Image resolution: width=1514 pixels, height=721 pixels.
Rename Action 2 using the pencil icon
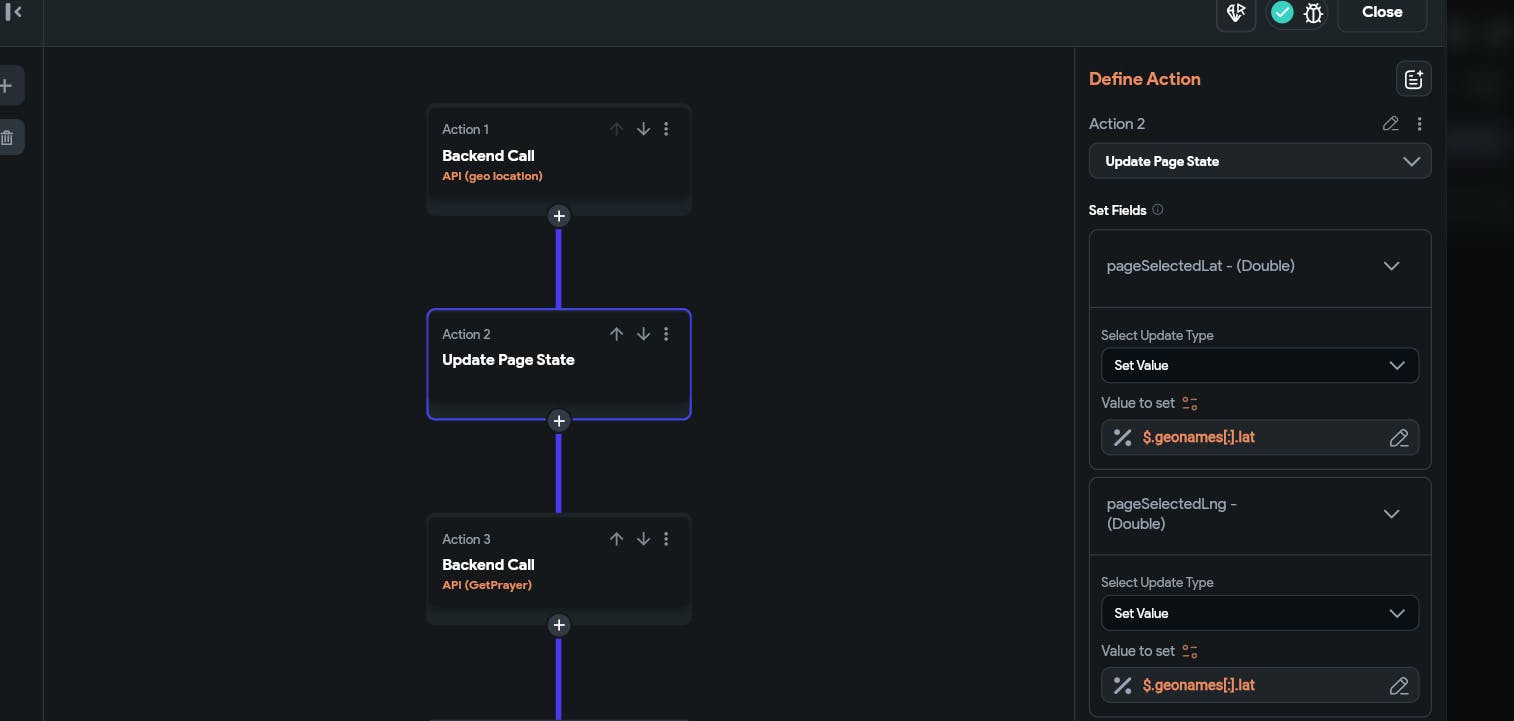1390,124
